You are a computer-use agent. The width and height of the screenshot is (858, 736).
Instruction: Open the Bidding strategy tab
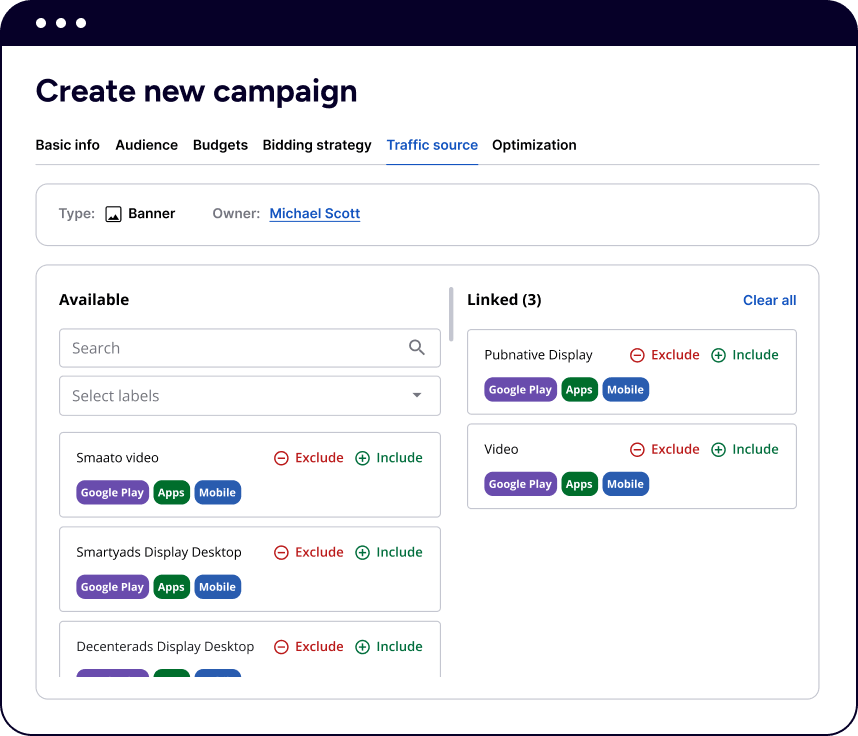tap(317, 145)
